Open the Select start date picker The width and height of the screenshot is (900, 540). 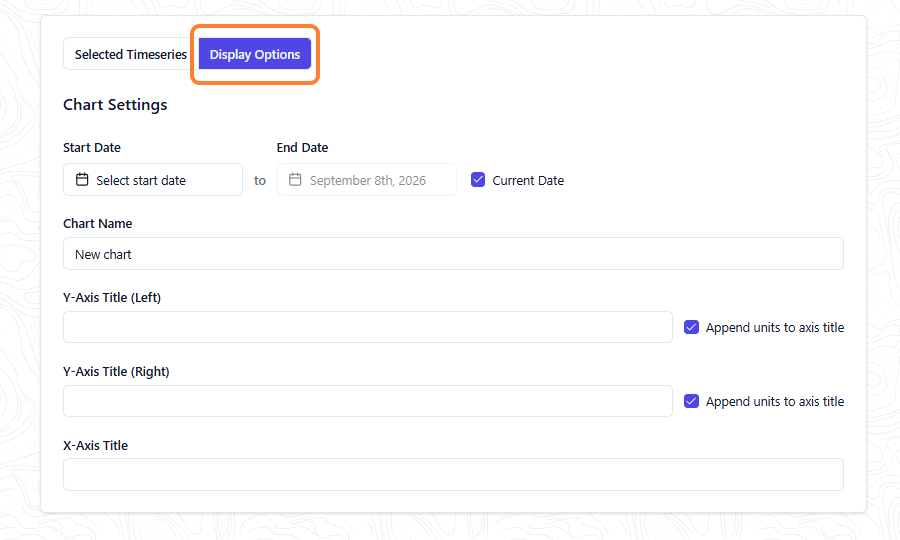[x=153, y=180]
